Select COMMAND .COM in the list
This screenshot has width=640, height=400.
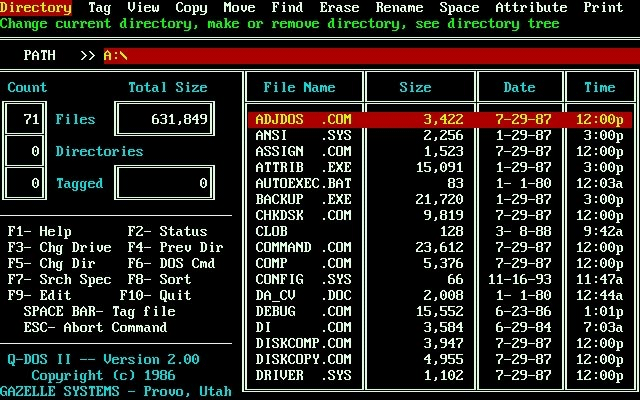[x=440, y=247]
